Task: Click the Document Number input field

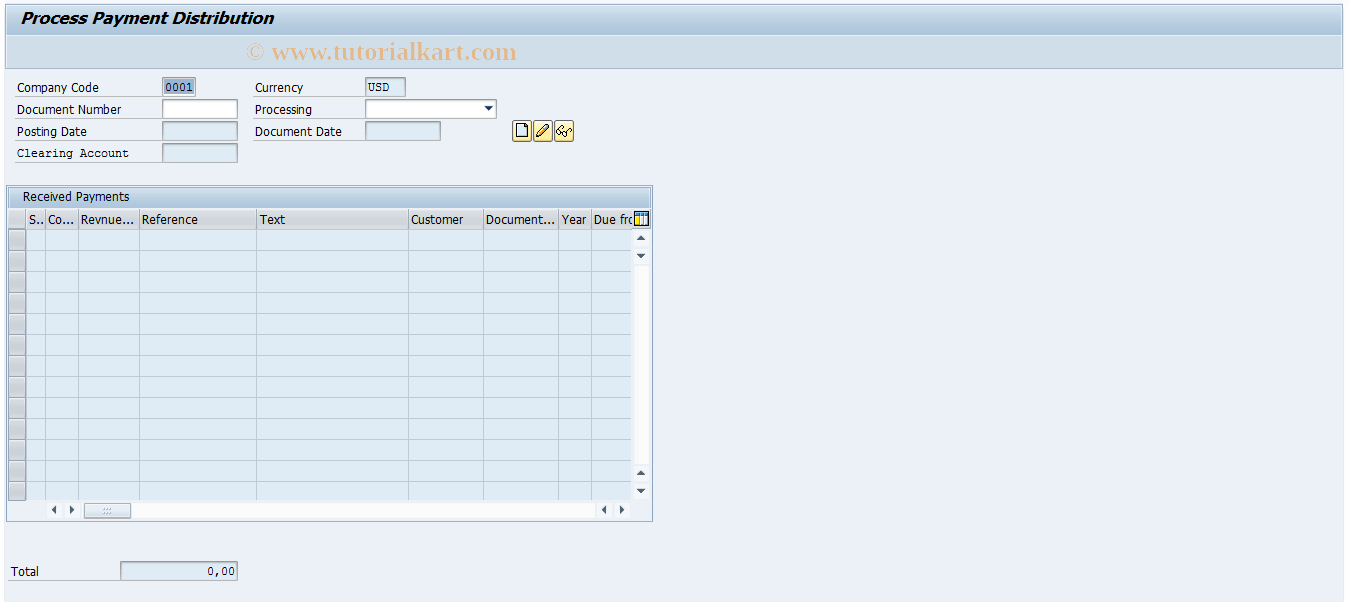Action: click(199, 108)
